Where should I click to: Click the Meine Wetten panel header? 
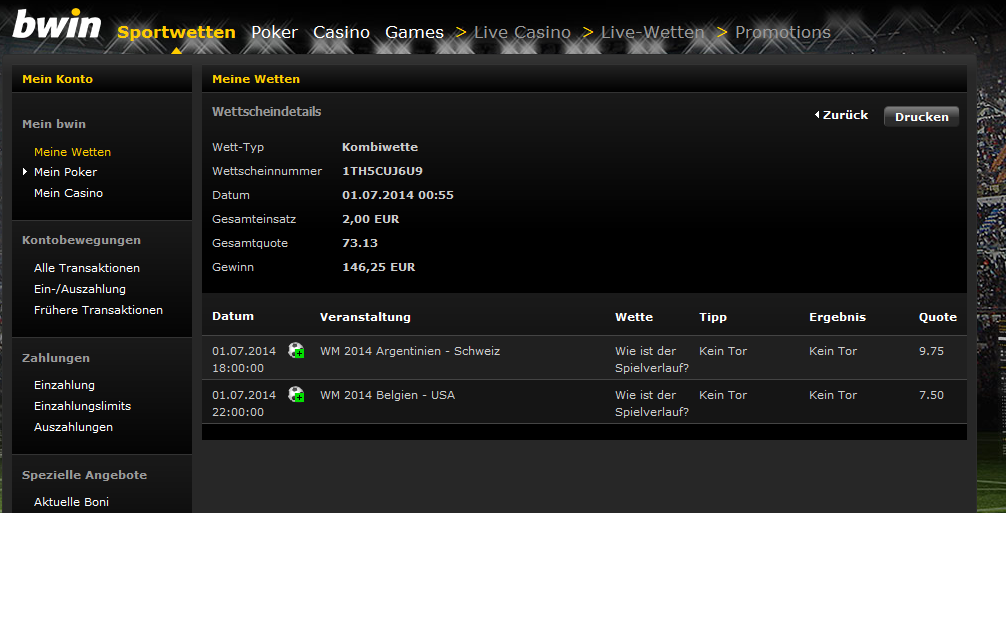[584, 79]
